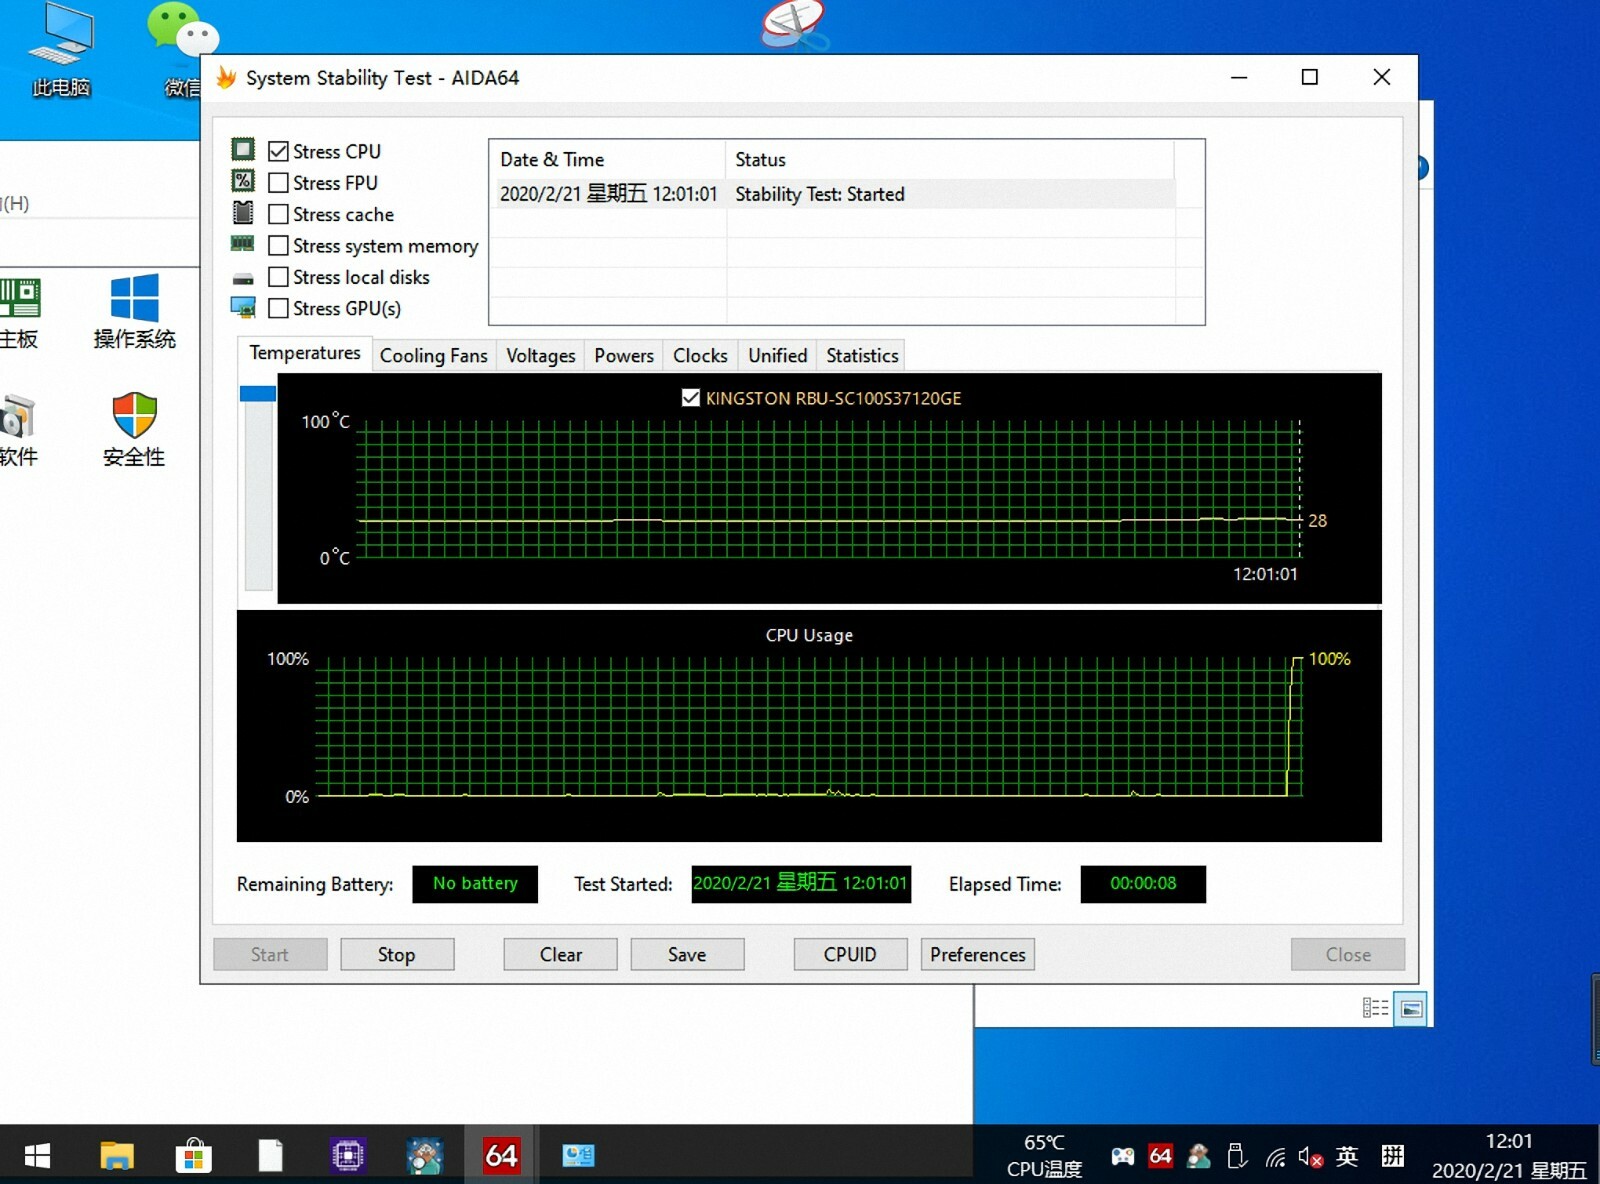
Task: Click the blank document taskbar icon
Action: click(x=271, y=1156)
